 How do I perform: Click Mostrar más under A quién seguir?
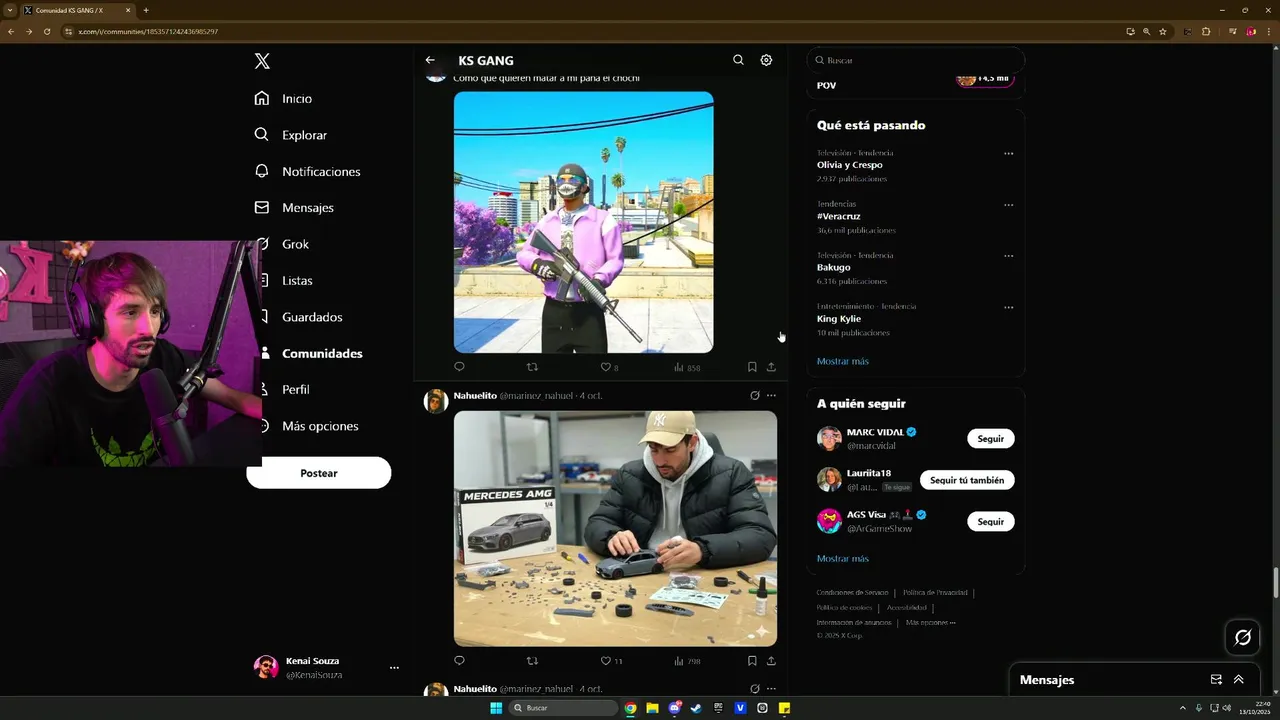point(843,558)
